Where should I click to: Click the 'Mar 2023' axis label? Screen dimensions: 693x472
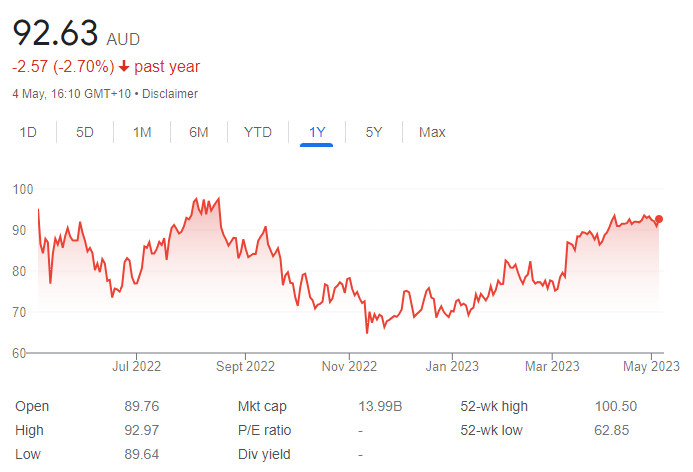click(552, 366)
